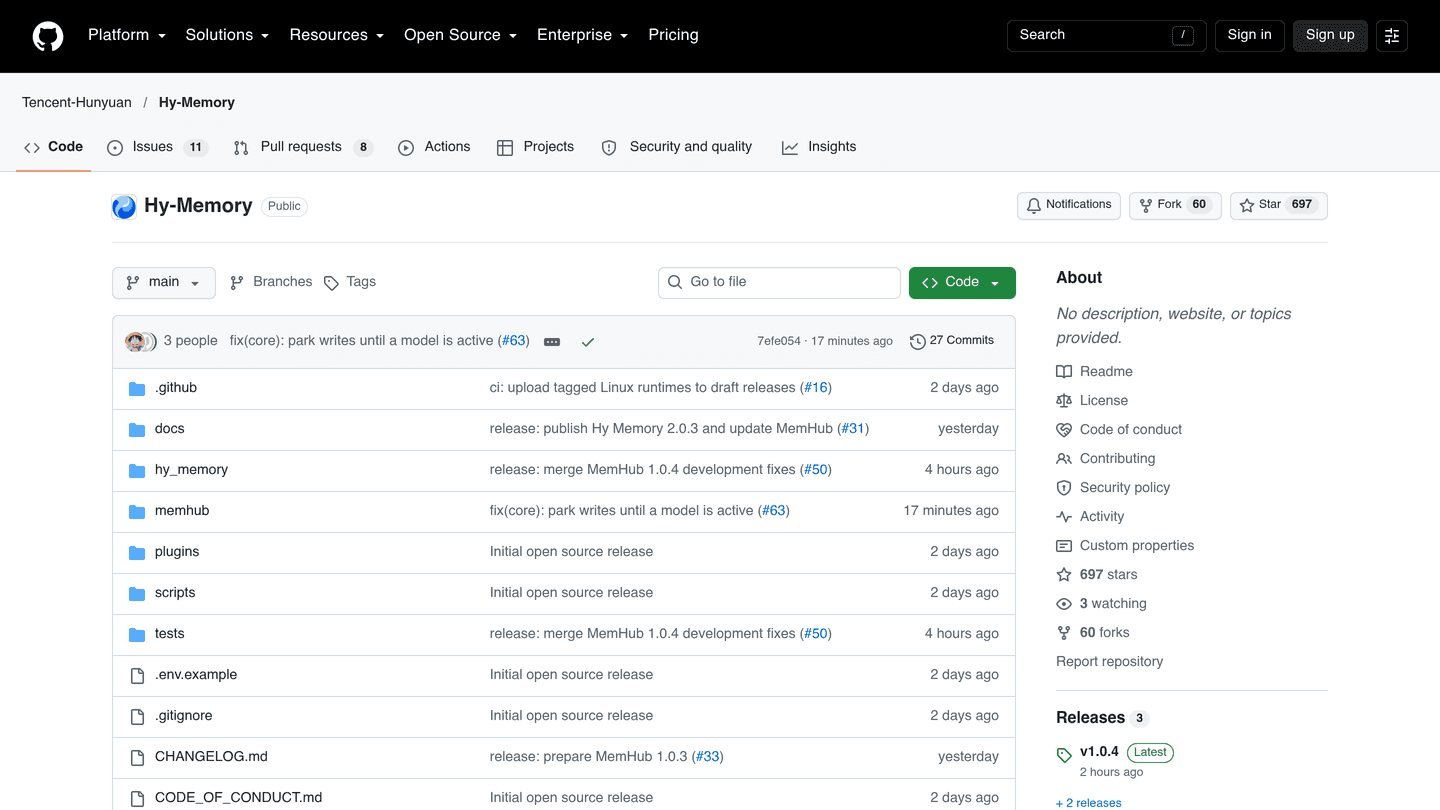Click the Go to file search field
The image size is (1440, 810).
click(779, 283)
